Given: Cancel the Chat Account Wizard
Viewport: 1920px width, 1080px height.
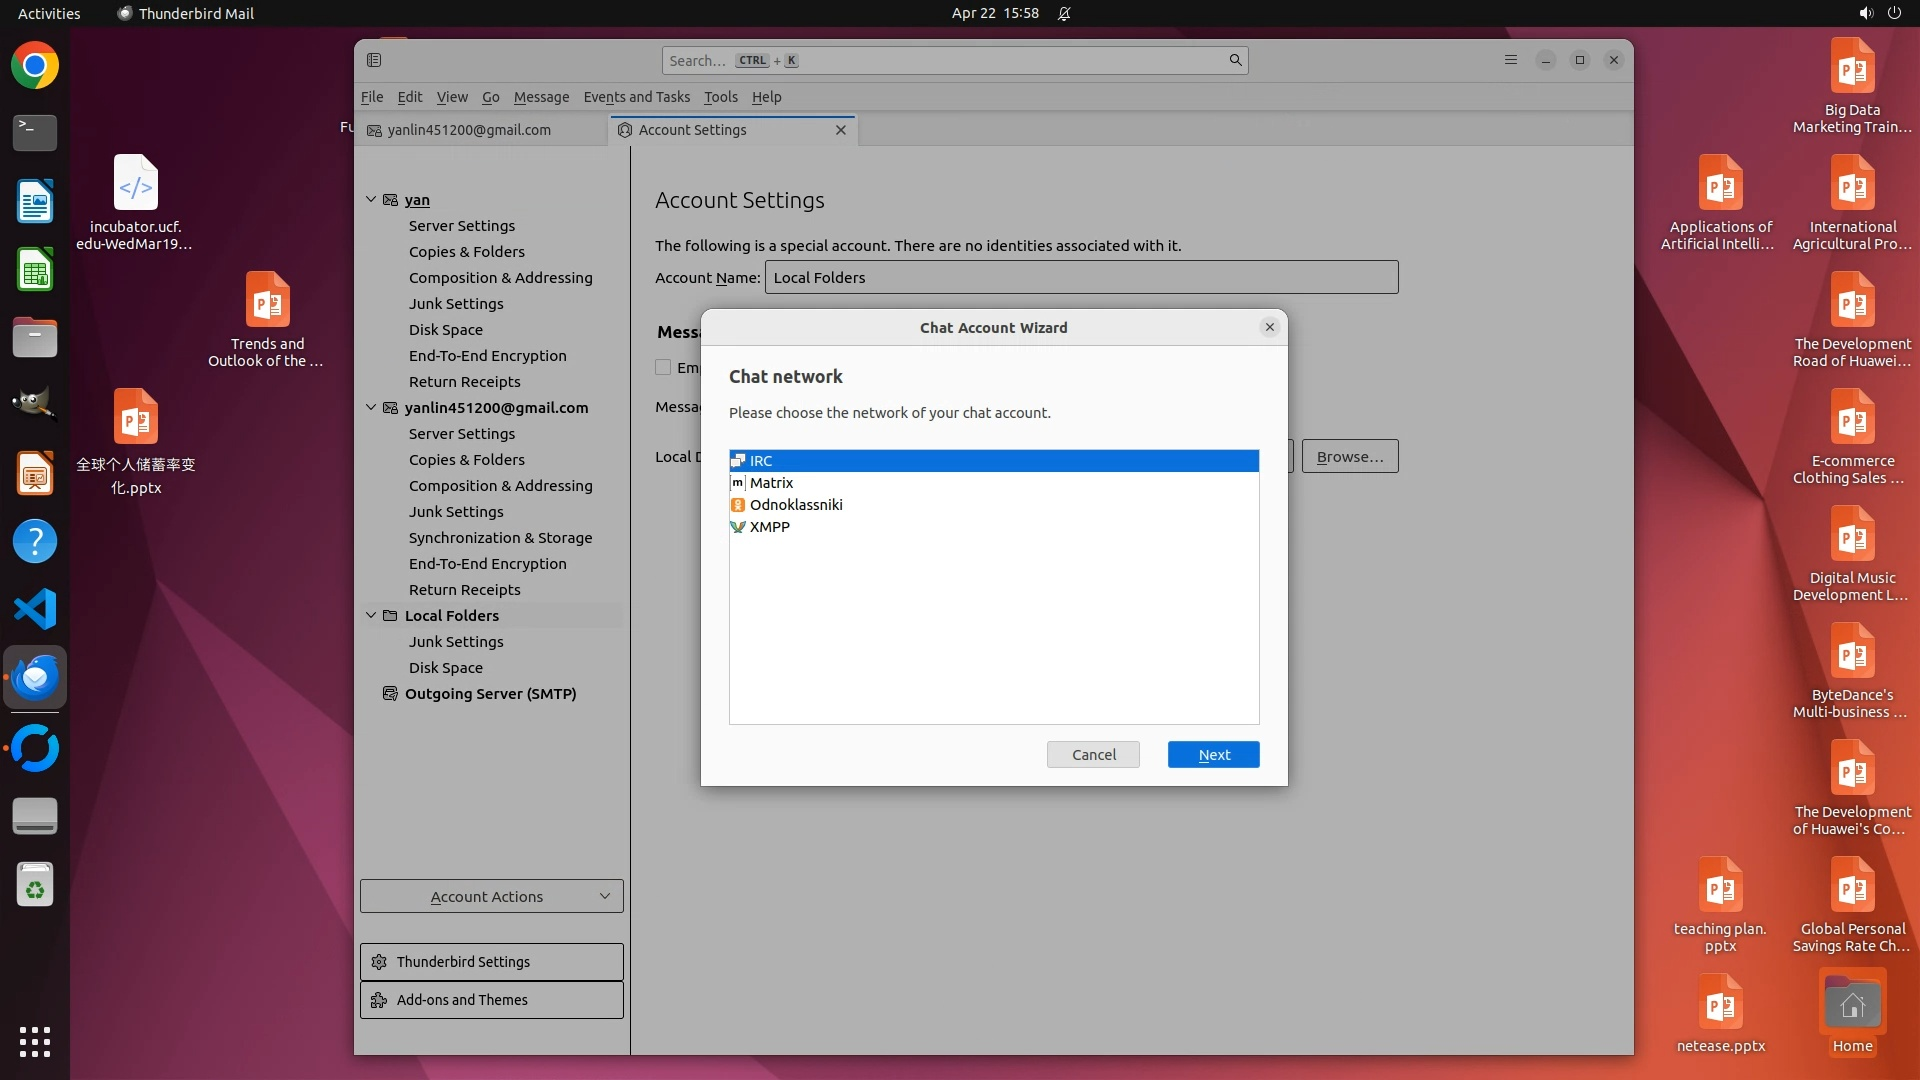Looking at the screenshot, I should point(1093,755).
